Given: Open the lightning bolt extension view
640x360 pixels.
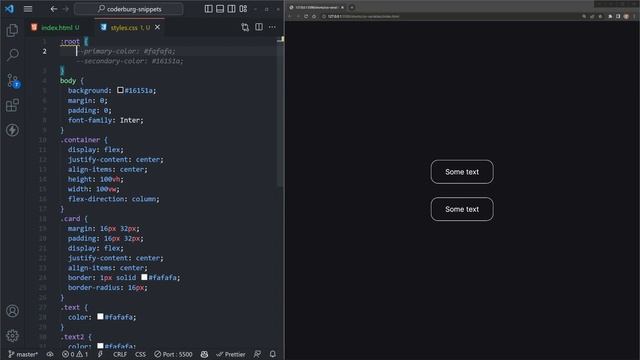Looking at the screenshot, I should tap(12, 130).
